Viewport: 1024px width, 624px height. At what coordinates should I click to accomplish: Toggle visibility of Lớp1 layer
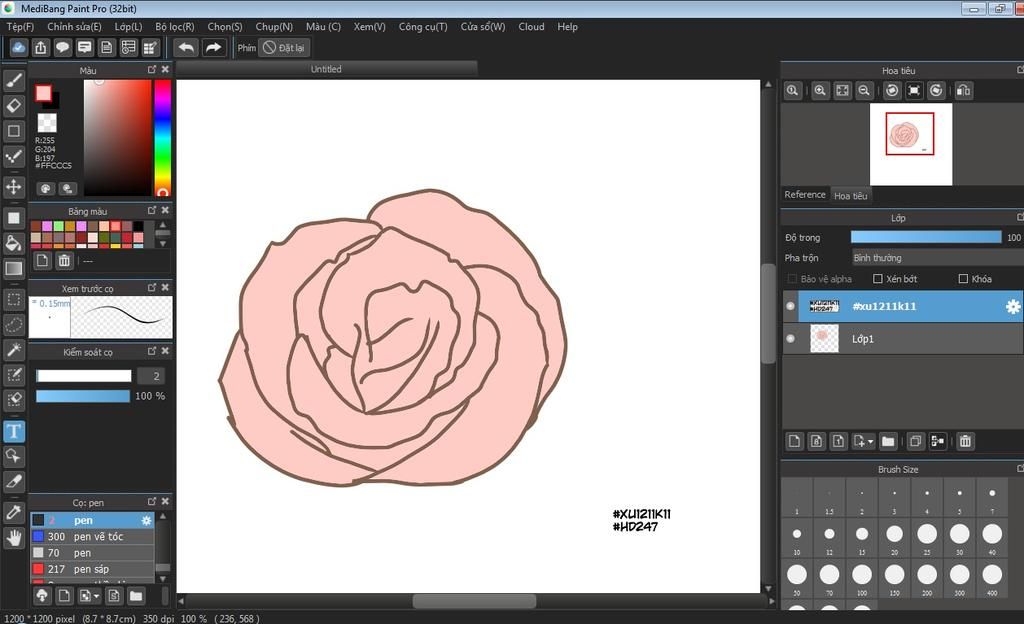tap(790, 339)
